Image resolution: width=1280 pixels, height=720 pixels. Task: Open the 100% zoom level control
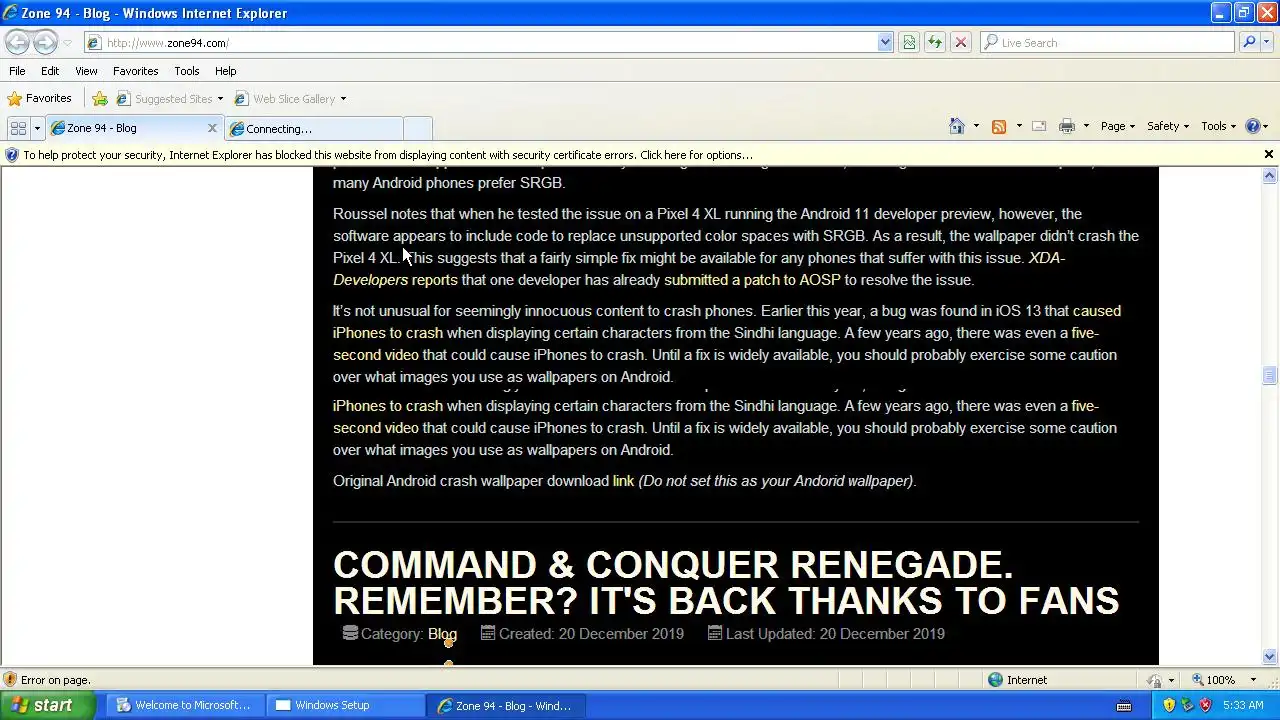tap(1223, 680)
